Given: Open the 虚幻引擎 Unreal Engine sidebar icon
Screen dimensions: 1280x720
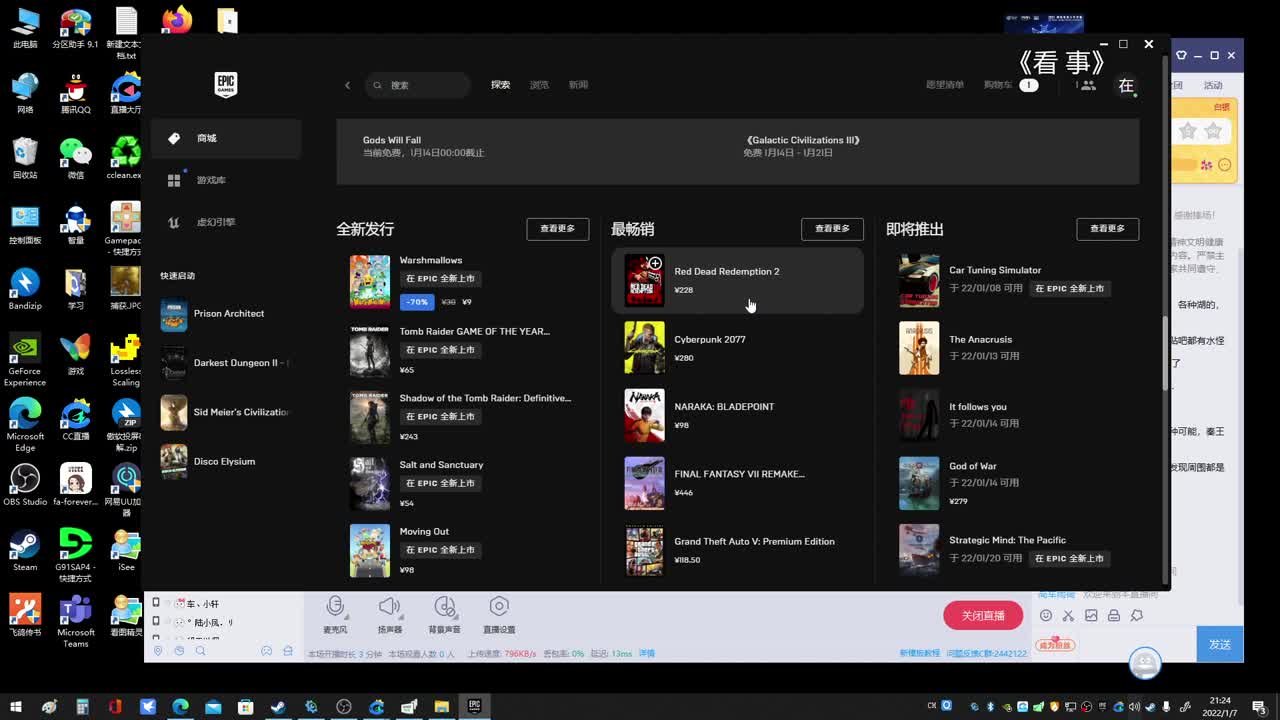Looking at the screenshot, I should pos(174,222).
